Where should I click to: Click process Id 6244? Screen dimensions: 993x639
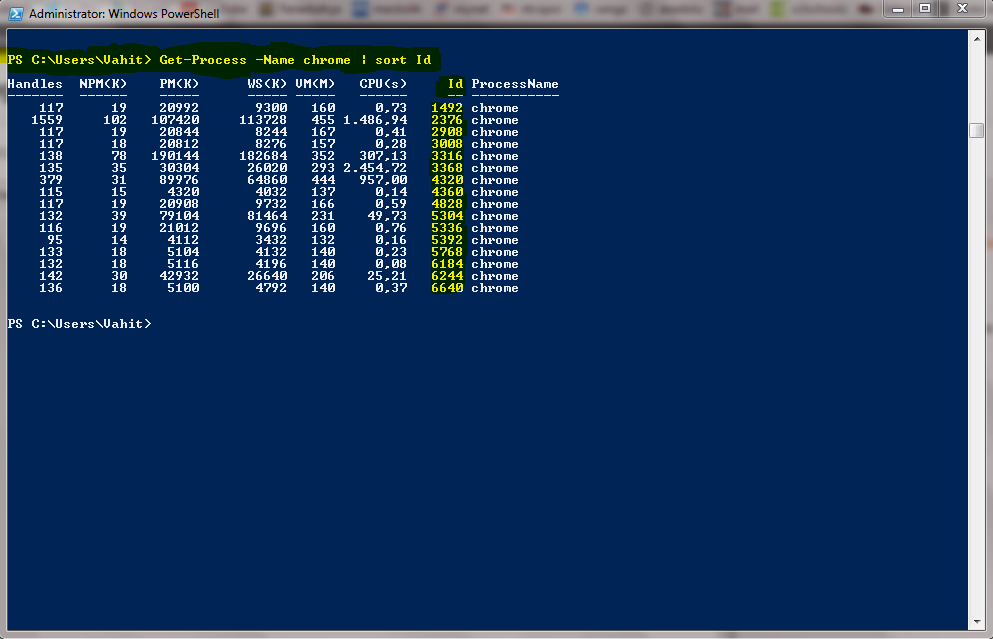(447, 277)
